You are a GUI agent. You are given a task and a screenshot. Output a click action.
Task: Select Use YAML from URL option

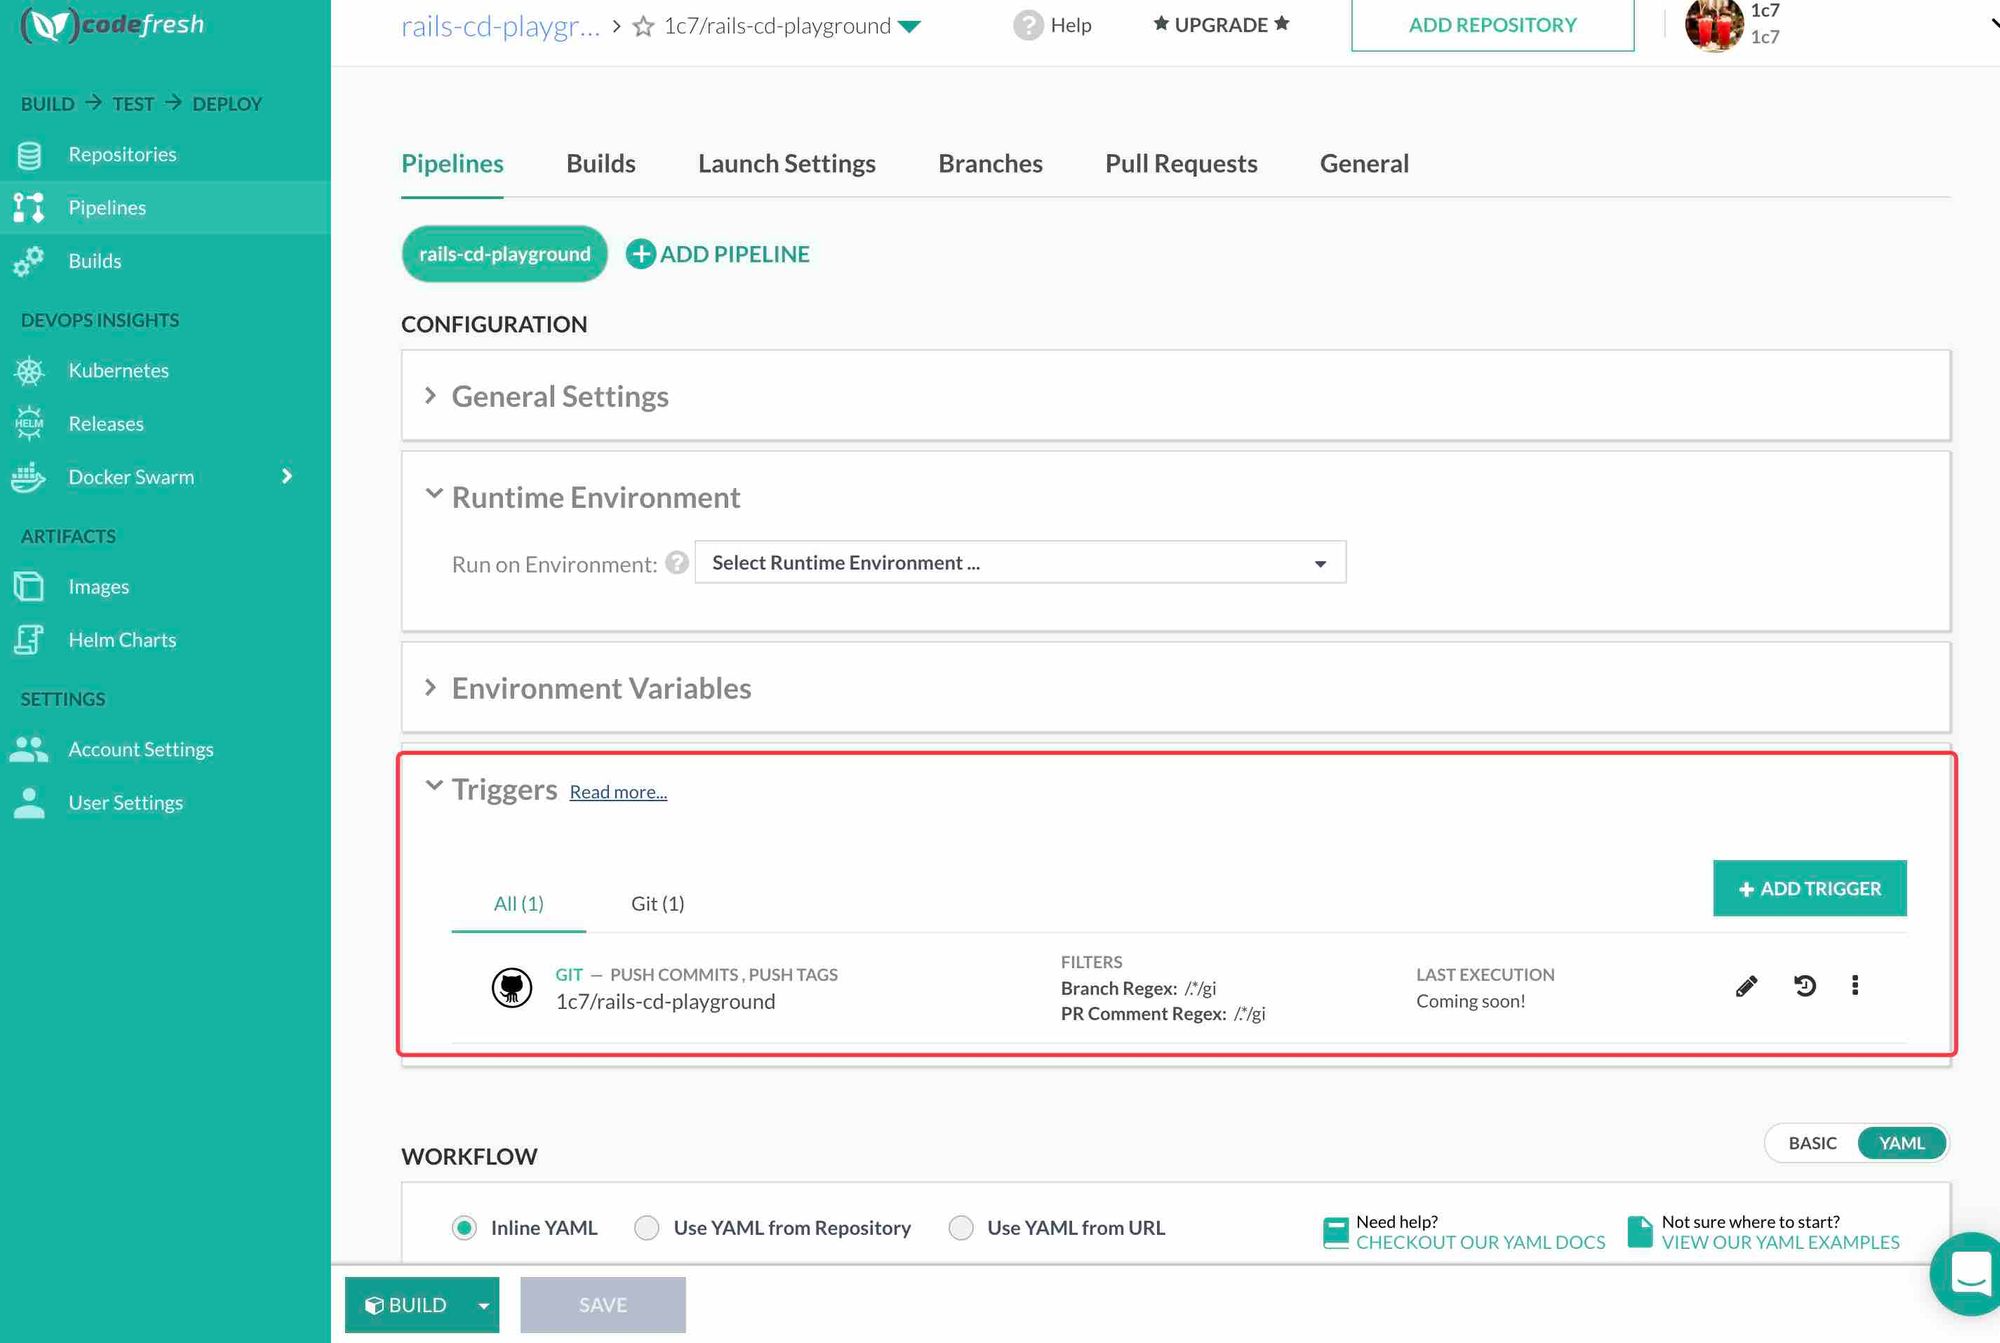tap(961, 1228)
